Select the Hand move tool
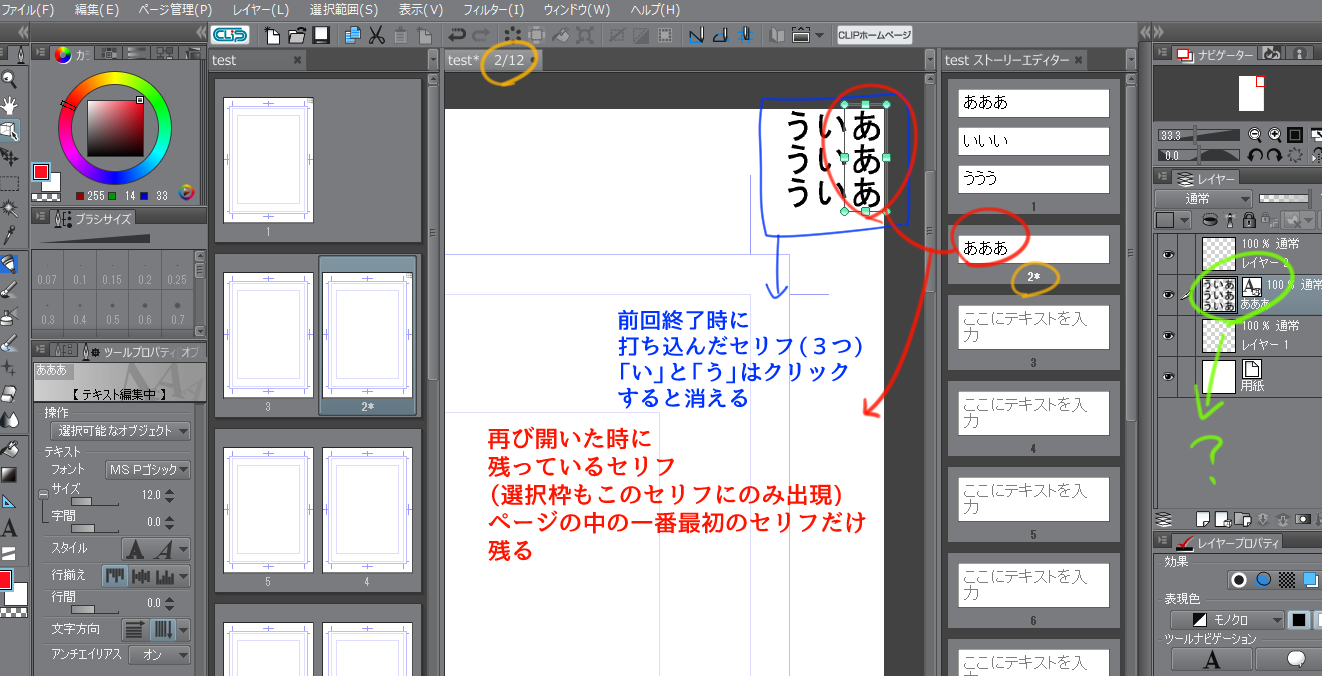 tap(10, 105)
